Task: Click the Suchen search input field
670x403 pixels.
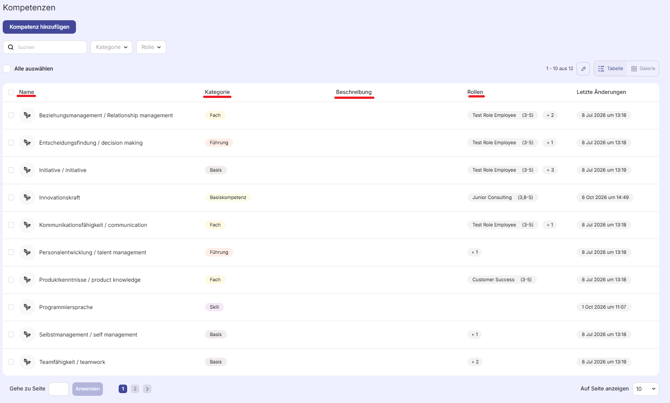Action: [45, 47]
